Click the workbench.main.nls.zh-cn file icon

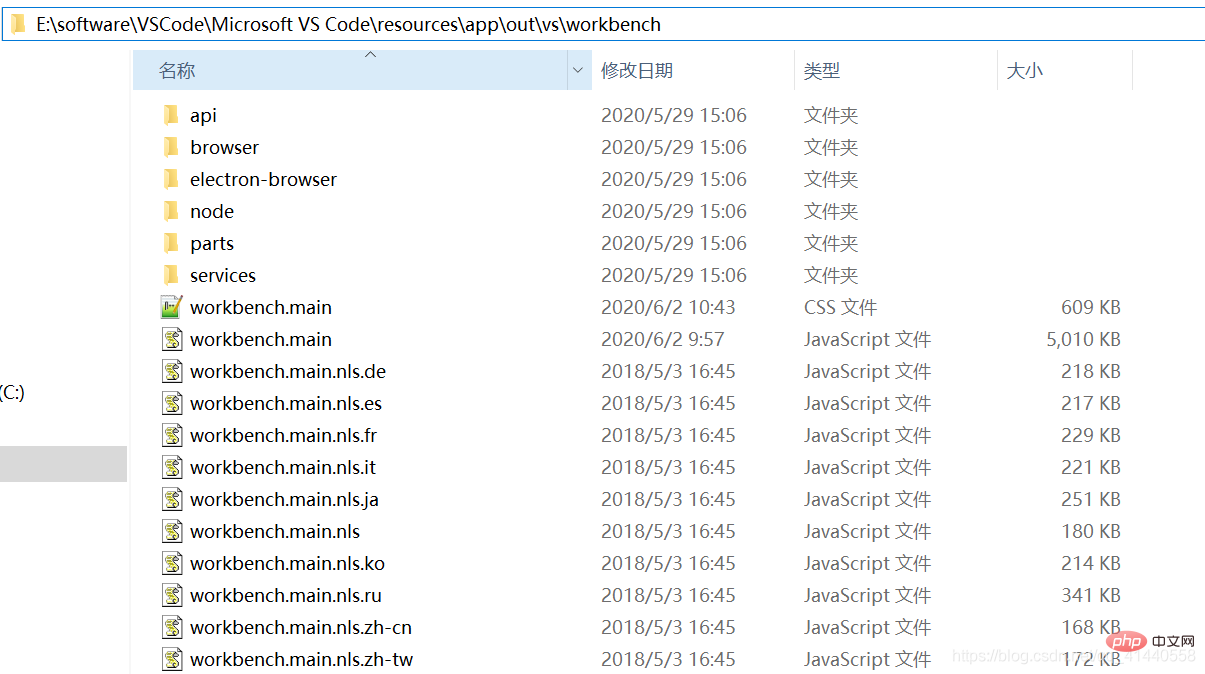tap(172, 627)
